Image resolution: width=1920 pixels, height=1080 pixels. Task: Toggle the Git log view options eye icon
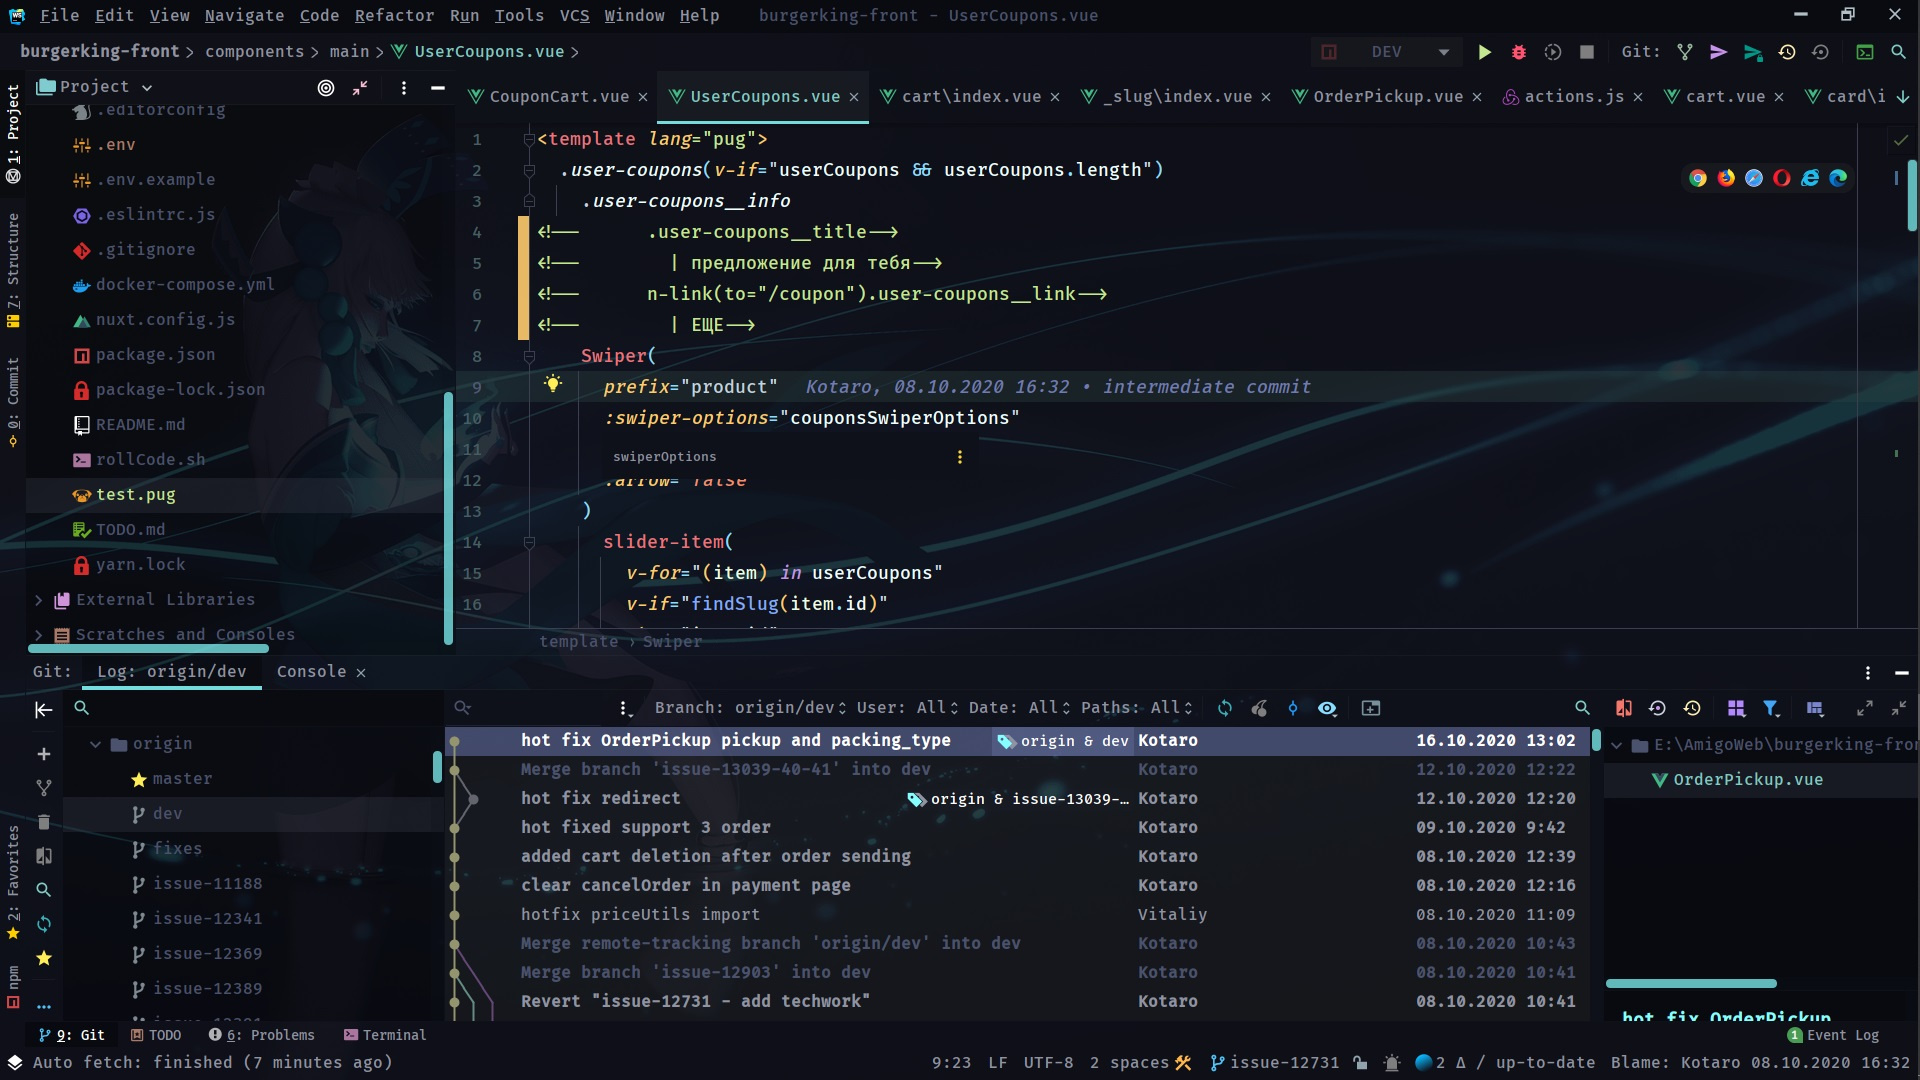pos(1327,709)
